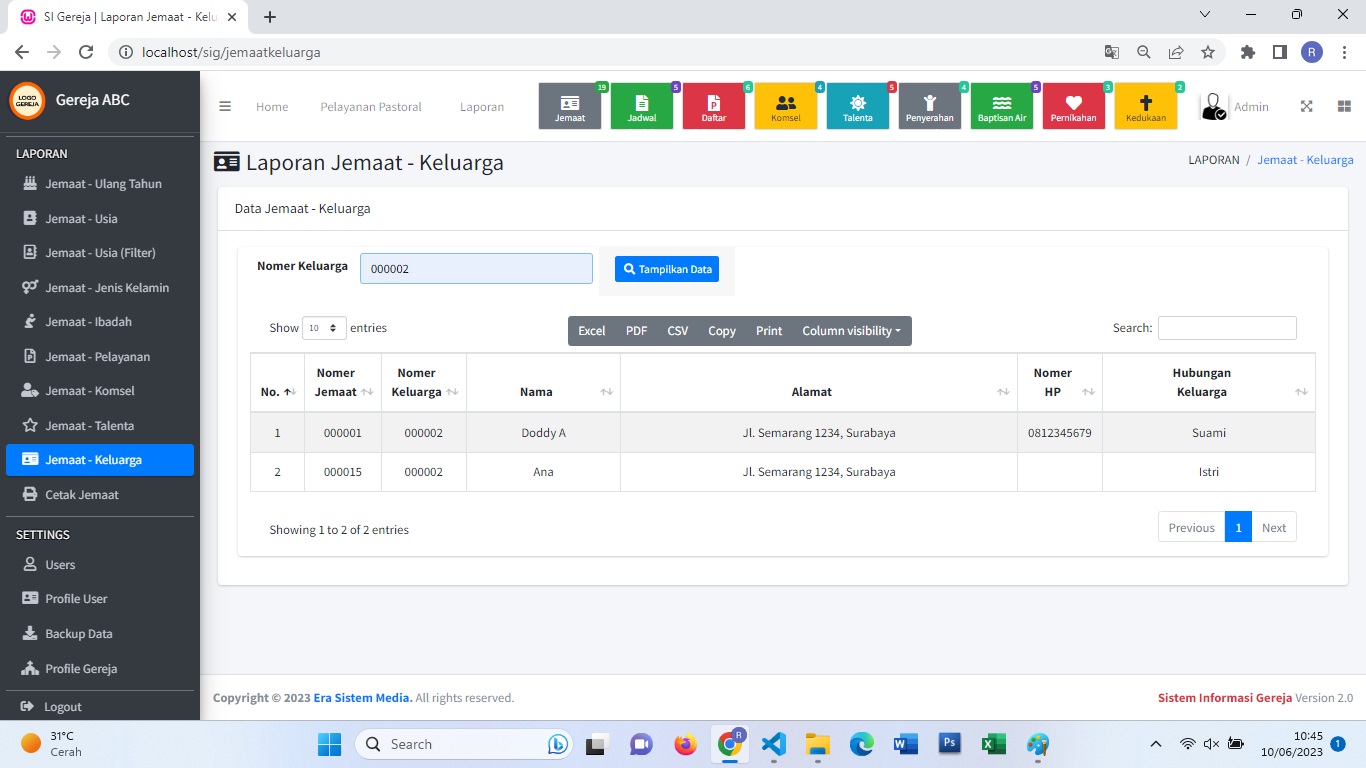Open Visual Studio Code from taskbar
This screenshot has width=1366, height=768.
pyautogui.click(x=773, y=744)
